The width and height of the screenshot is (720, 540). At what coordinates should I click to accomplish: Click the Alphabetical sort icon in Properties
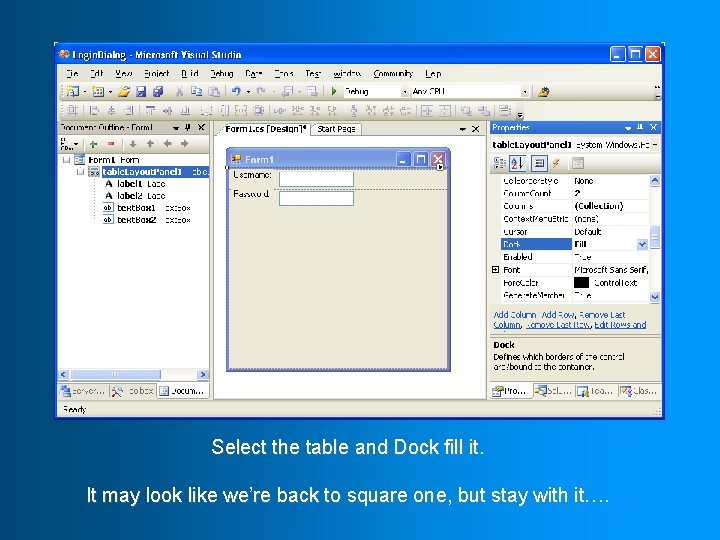pos(518,163)
